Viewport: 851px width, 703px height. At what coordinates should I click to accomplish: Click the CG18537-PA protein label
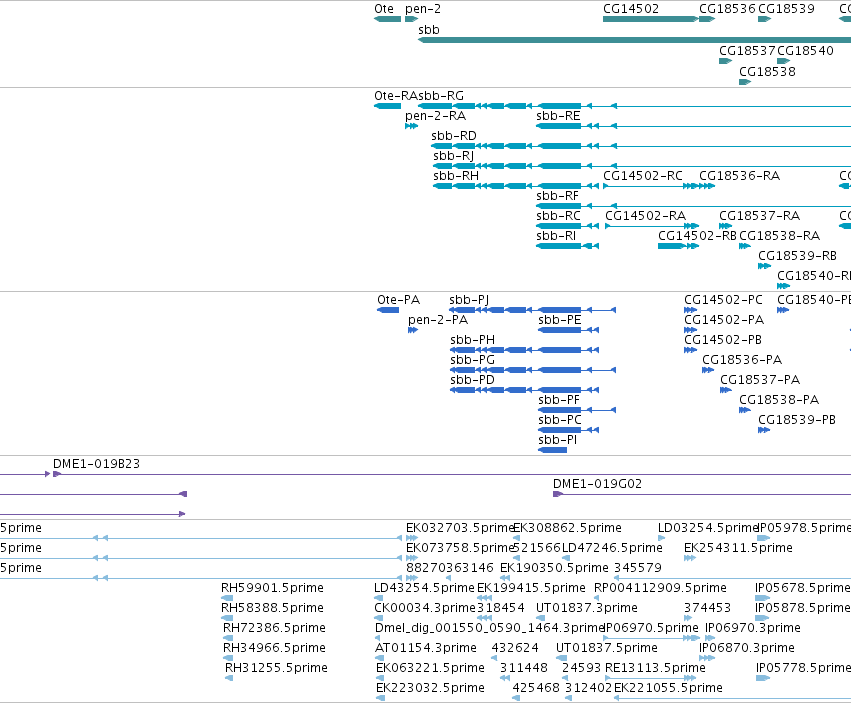coord(760,380)
